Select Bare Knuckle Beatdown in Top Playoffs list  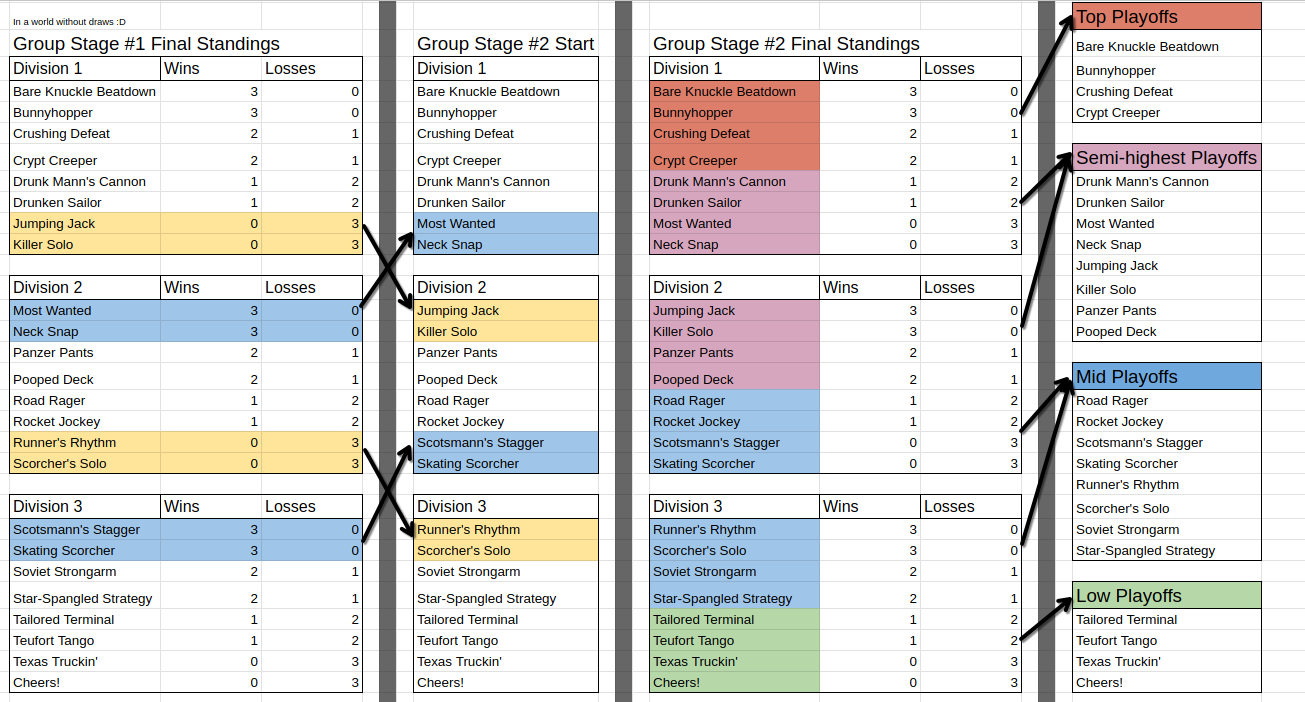[x=1147, y=46]
